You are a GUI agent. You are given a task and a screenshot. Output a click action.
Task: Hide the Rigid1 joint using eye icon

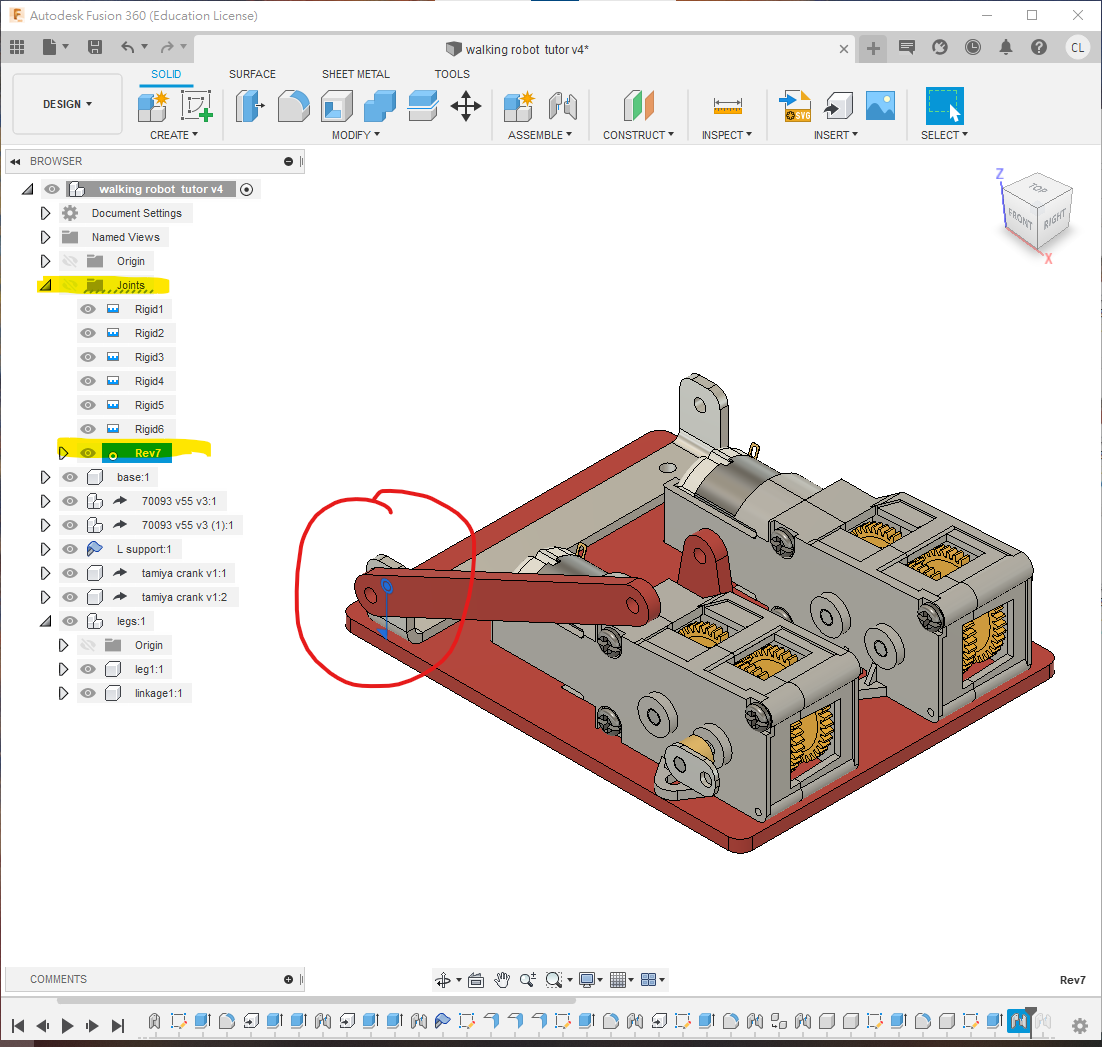pyautogui.click(x=88, y=309)
